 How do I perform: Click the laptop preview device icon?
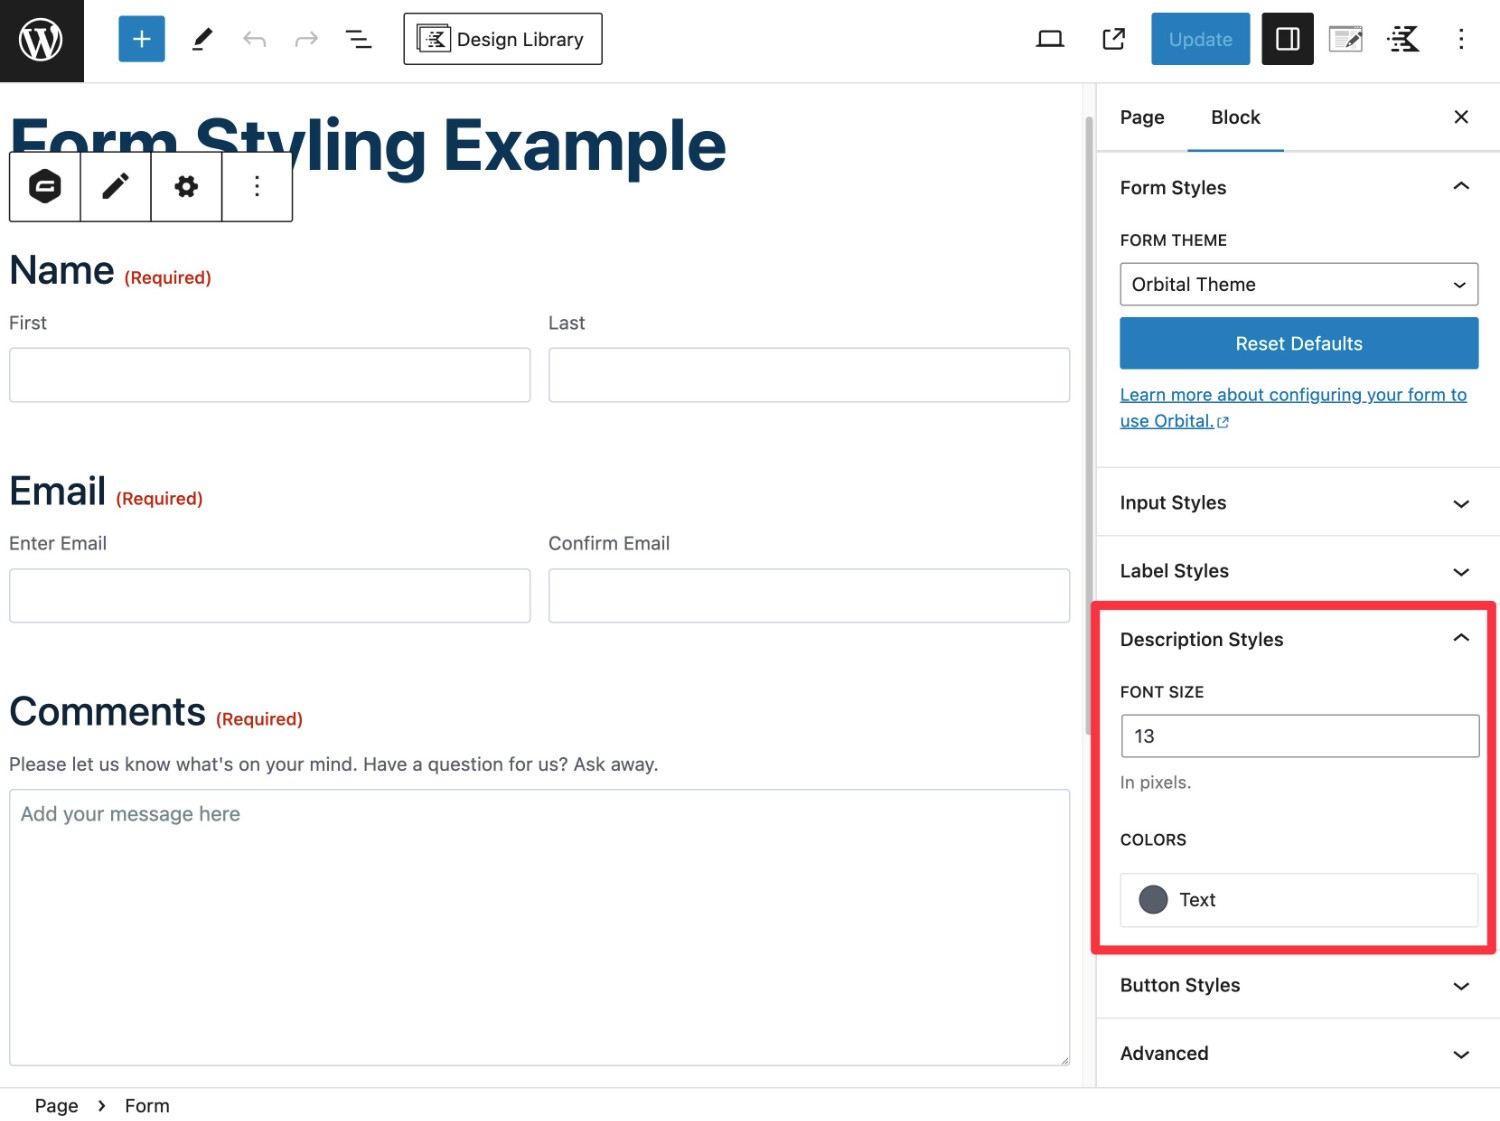1049,39
